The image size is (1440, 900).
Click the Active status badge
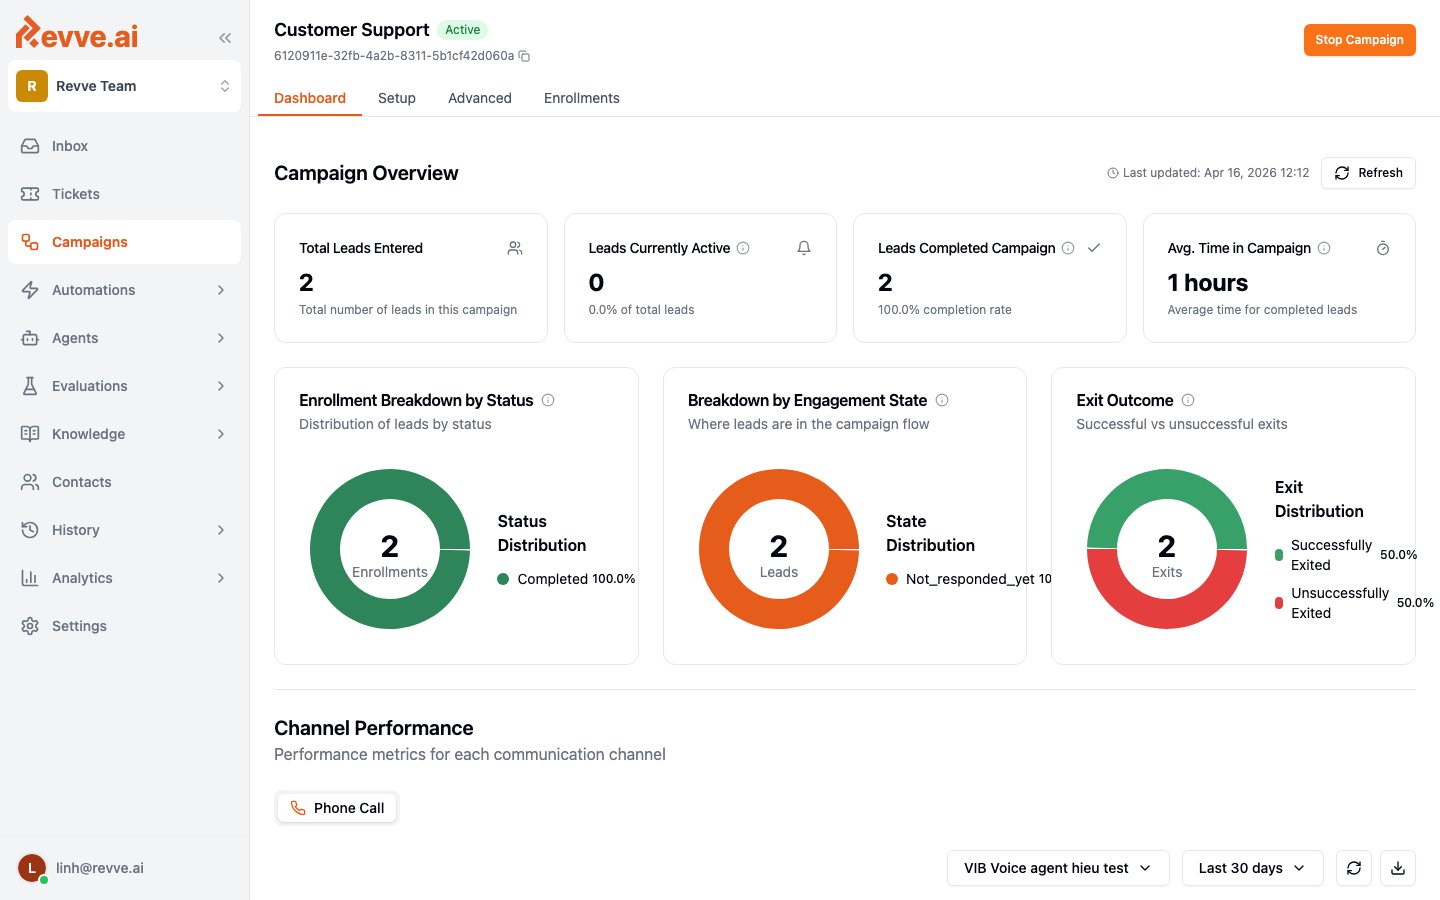[x=462, y=30]
